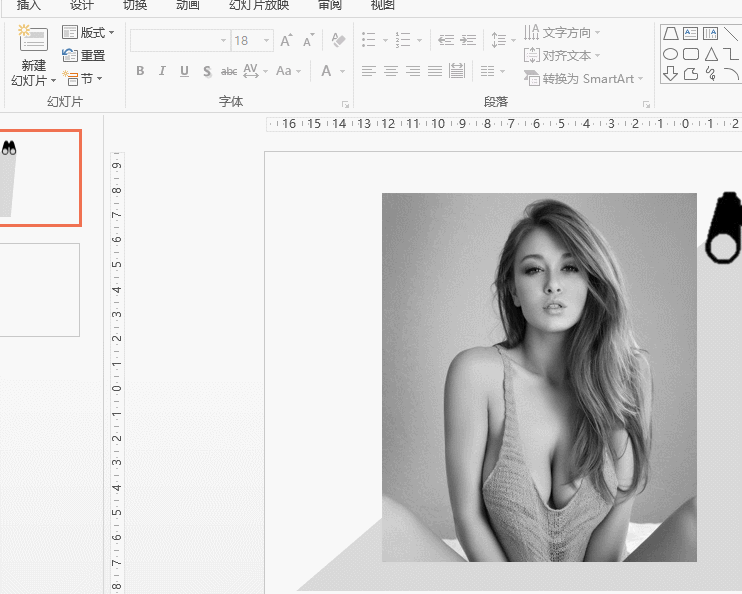
Task: Increase the list indent level
Action: (469, 41)
